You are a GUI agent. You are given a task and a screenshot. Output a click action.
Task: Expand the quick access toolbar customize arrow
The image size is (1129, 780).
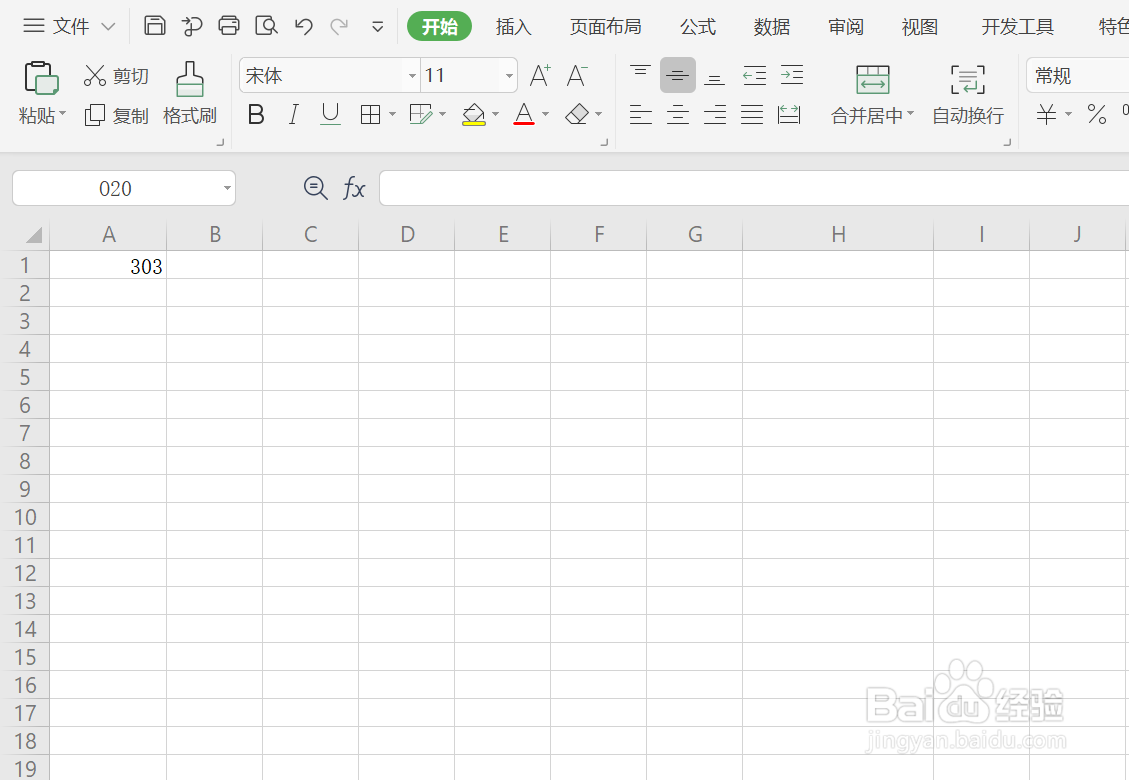377,27
